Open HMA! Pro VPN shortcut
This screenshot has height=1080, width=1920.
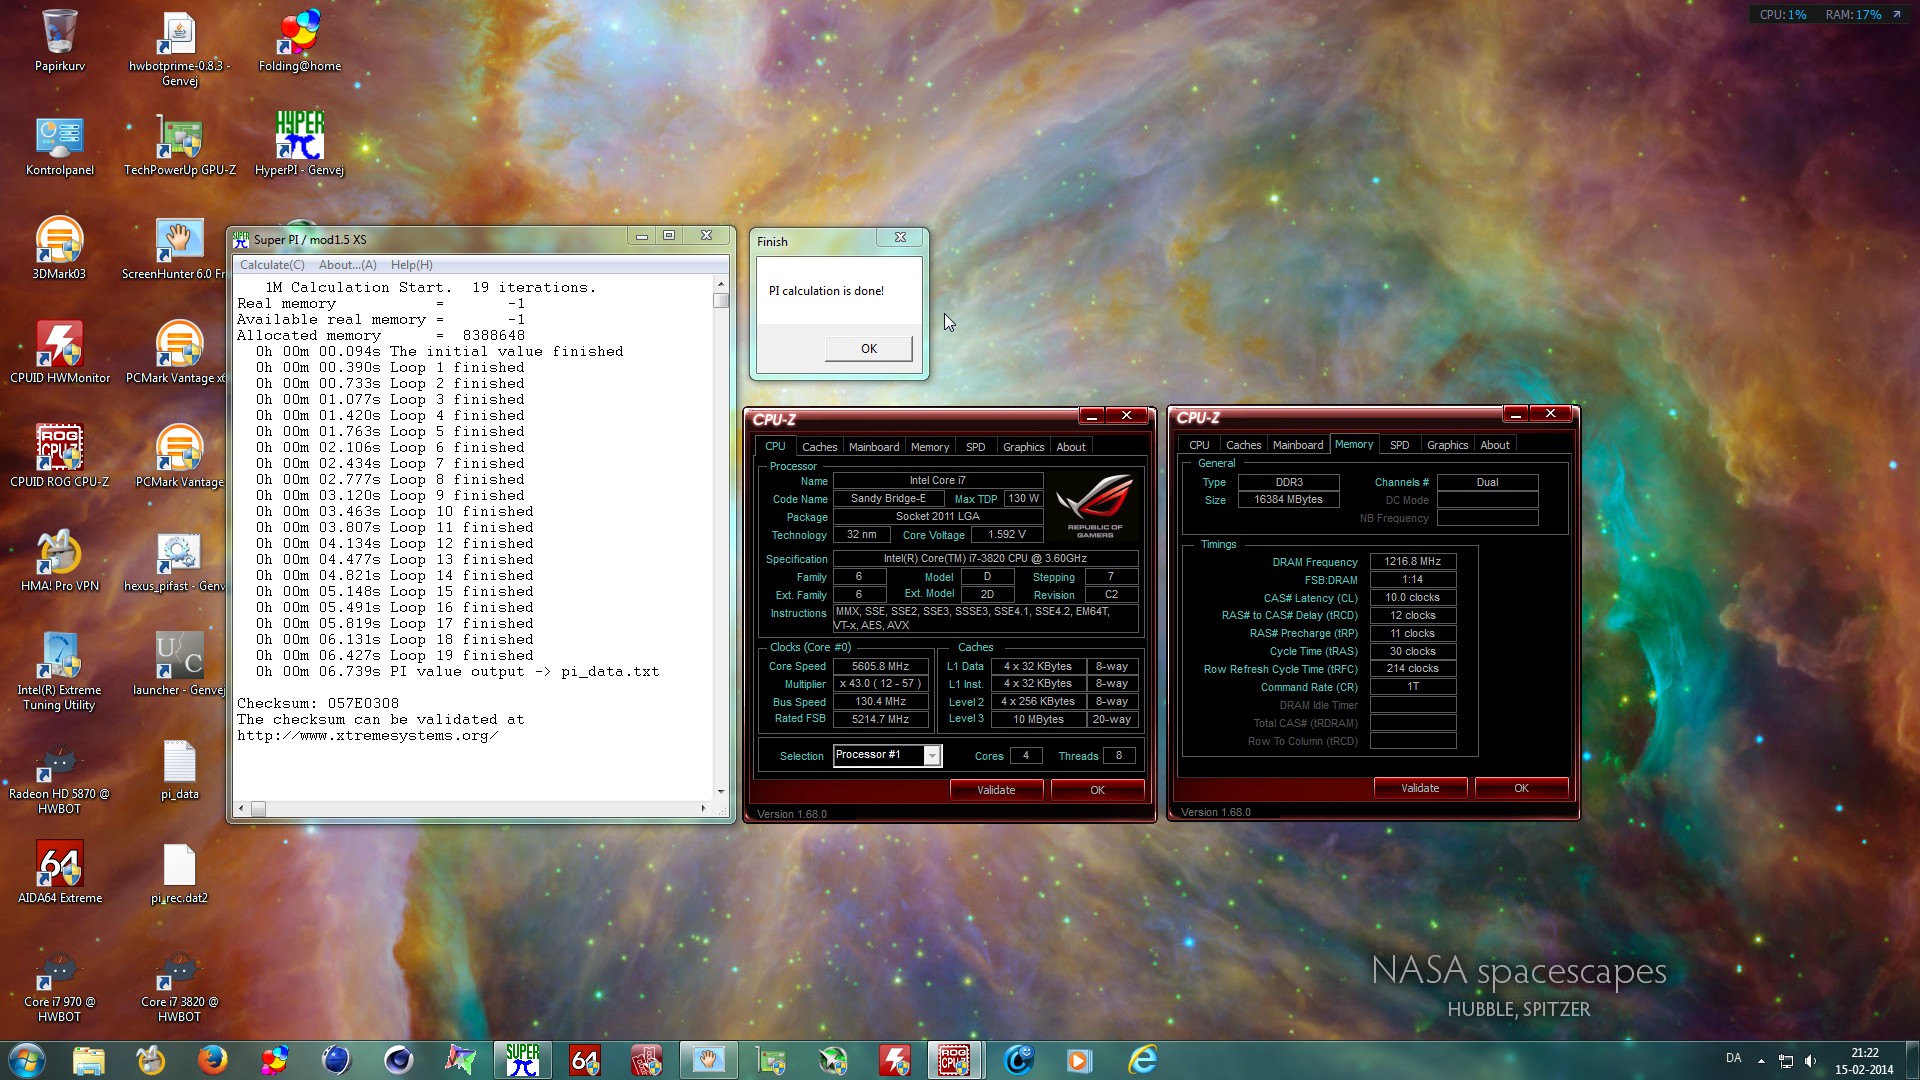60,560
